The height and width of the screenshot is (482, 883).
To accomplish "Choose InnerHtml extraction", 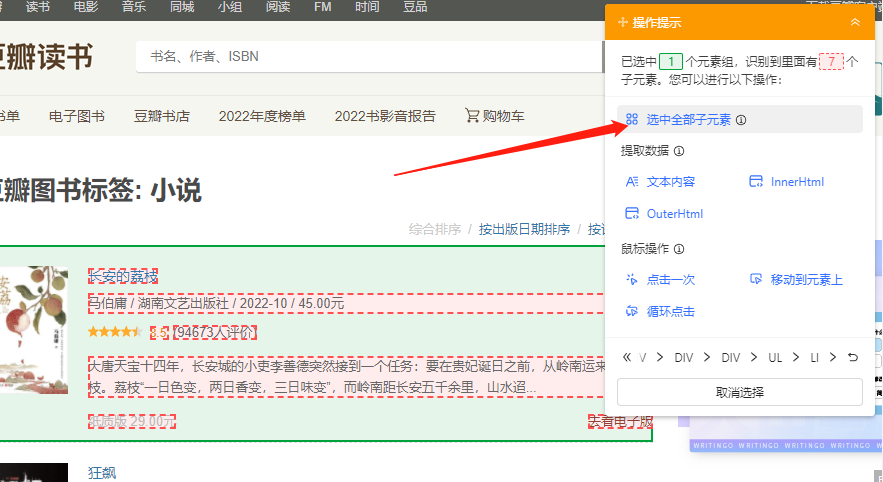I will click(x=797, y=182).
